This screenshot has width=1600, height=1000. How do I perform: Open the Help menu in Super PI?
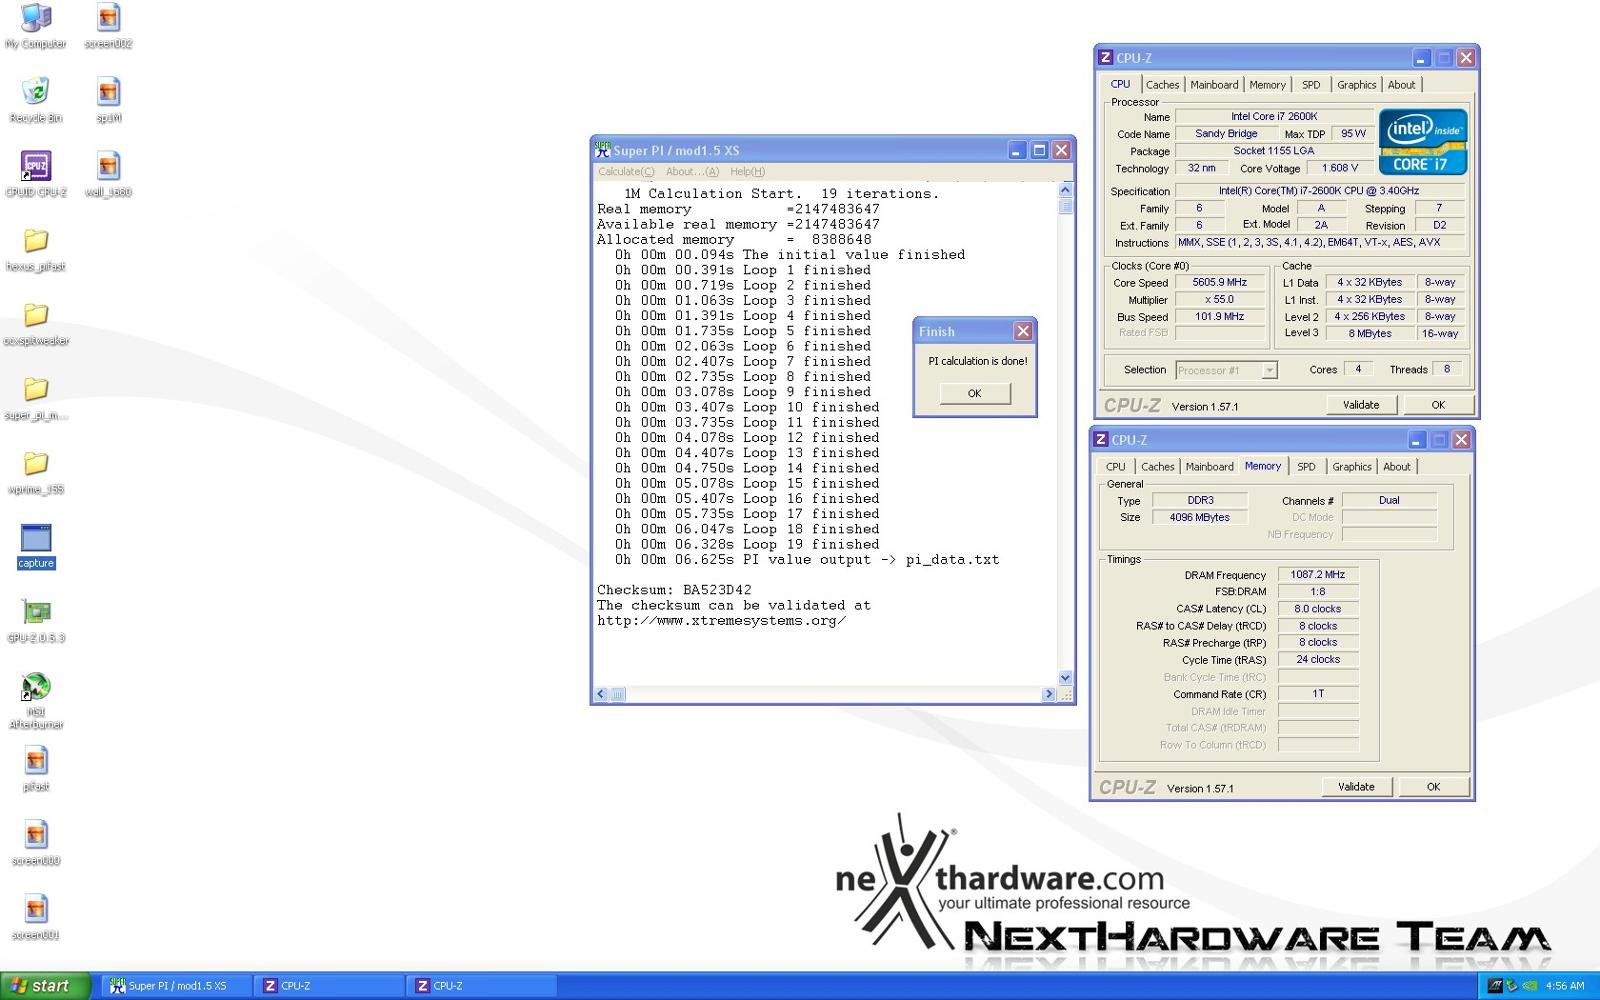coord(747,172)
